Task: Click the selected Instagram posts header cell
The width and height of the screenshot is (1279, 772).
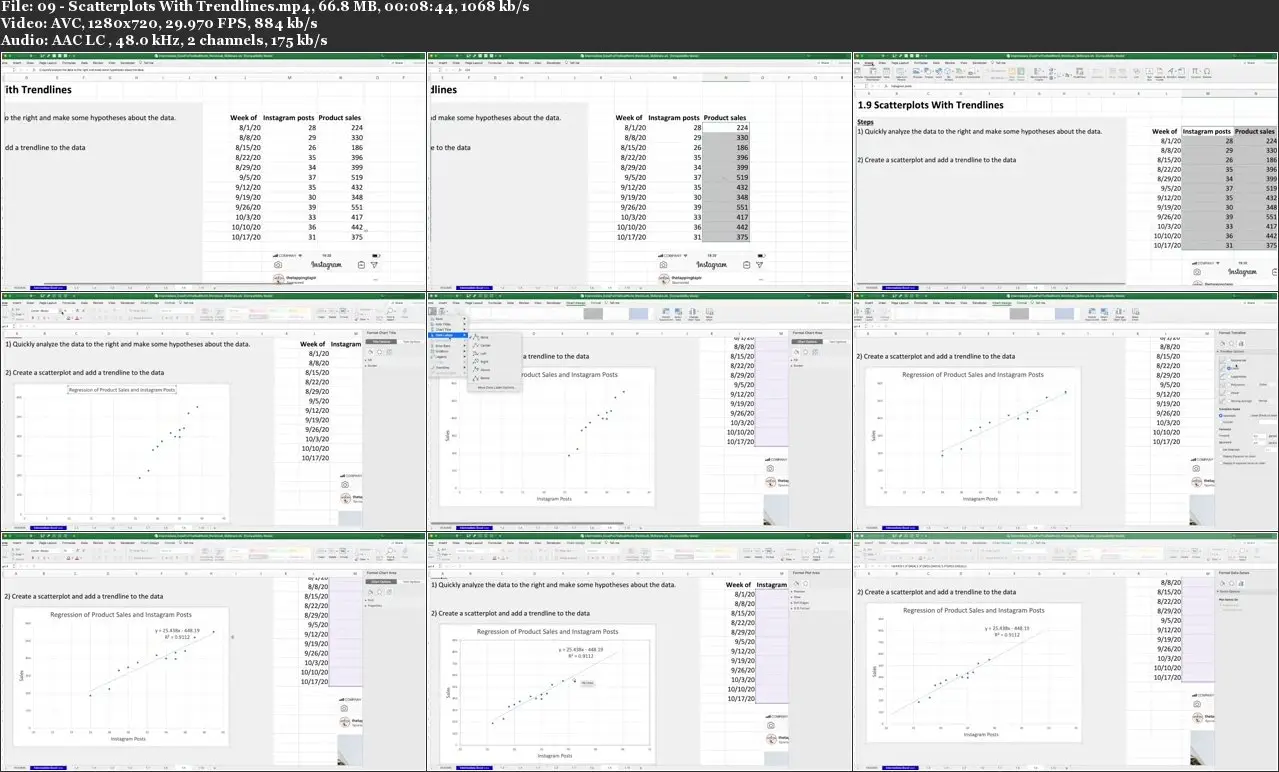Action: coord(1207,131)
